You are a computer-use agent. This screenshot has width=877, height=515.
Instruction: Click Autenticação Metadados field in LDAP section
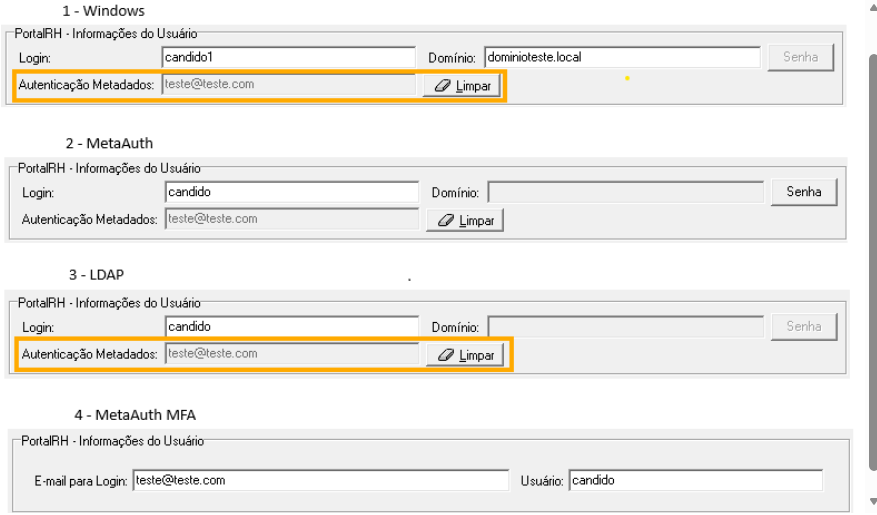291,354
